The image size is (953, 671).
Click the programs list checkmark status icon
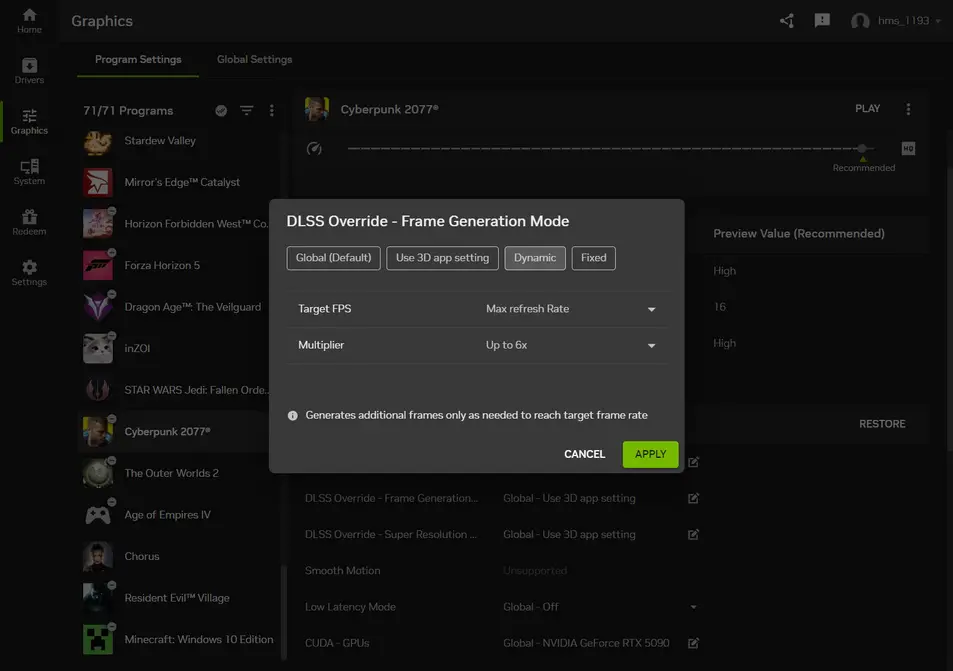pos(221,111)
